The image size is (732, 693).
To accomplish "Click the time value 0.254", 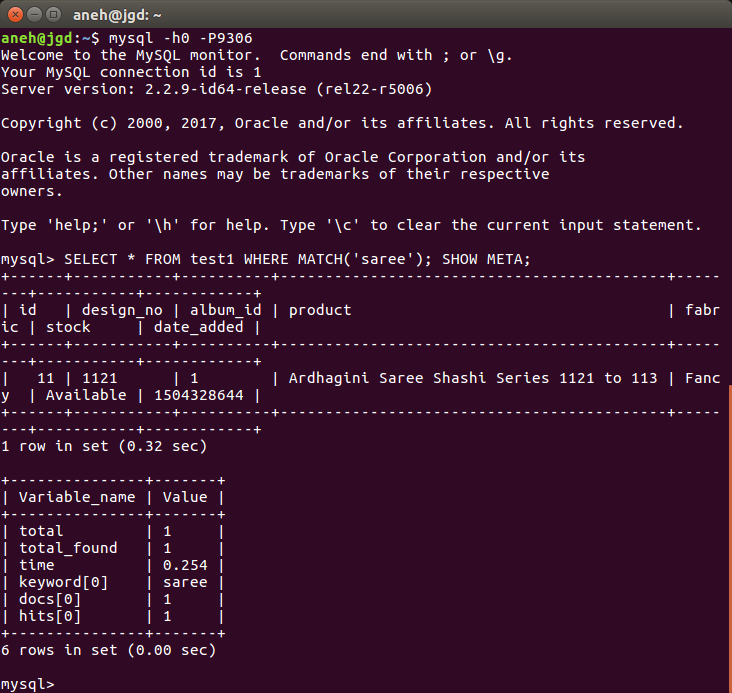I will point(185,565).
